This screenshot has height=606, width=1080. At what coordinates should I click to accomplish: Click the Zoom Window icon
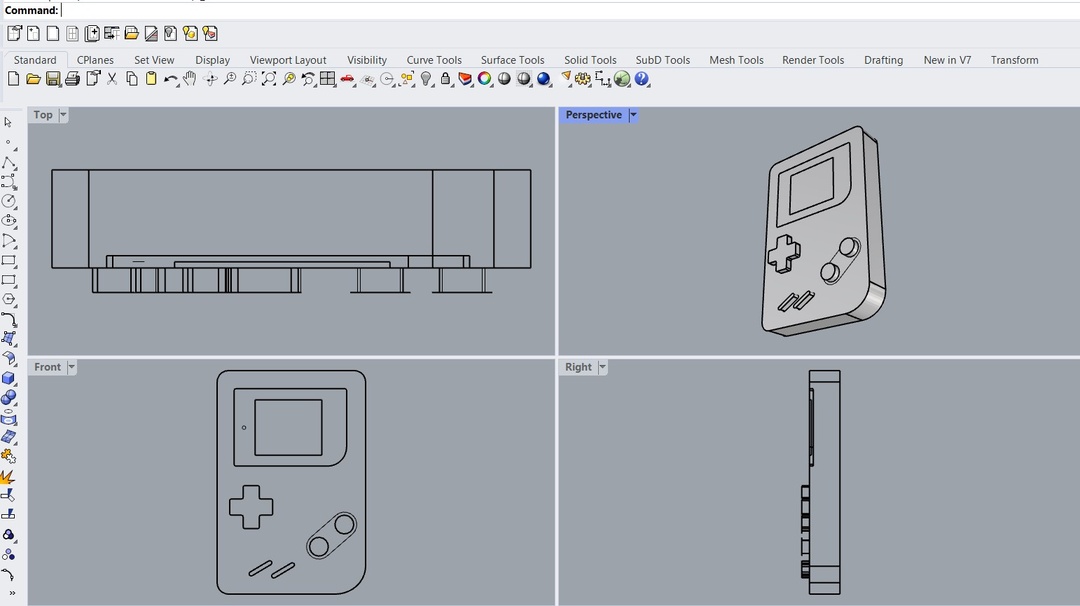pos(249,79)
